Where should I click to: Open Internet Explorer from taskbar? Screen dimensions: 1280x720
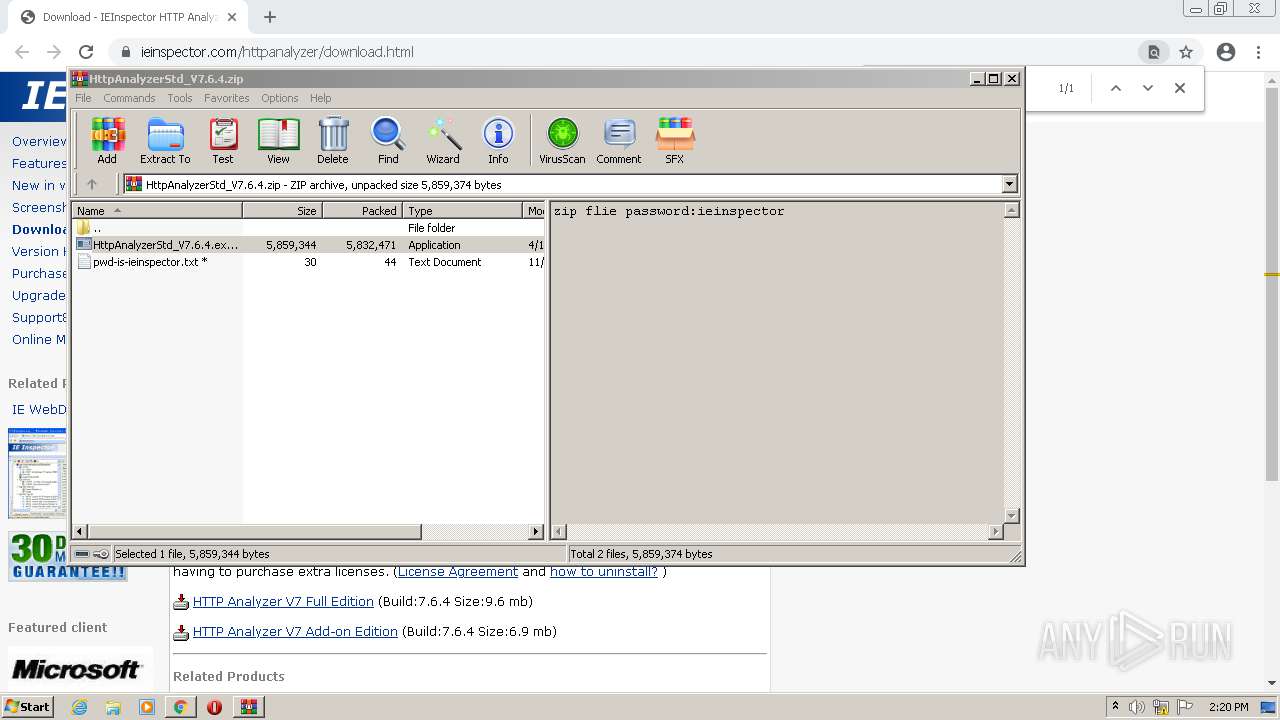click(79, 707)
